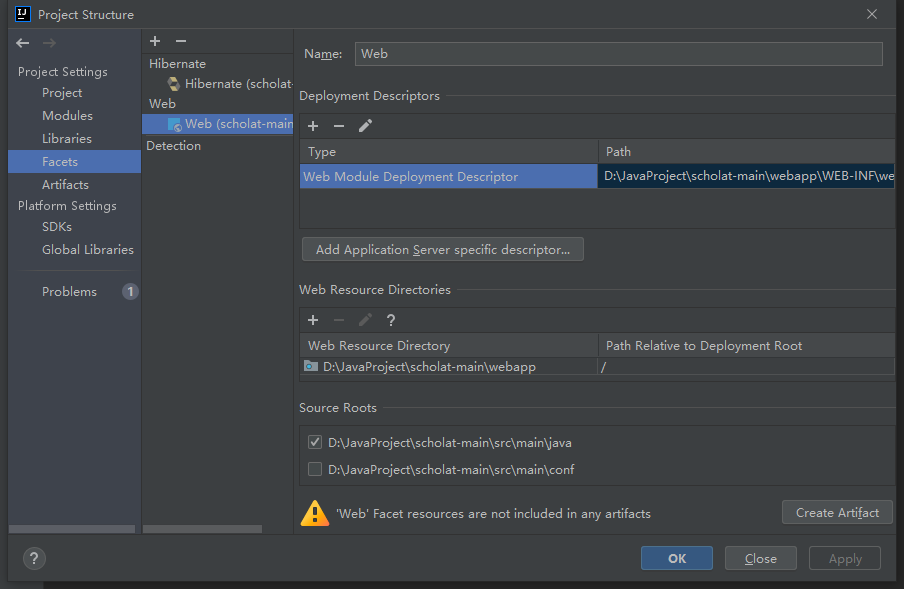
Task: Click the '/' deployment root path cell
Action: click(x=746, y=367)
